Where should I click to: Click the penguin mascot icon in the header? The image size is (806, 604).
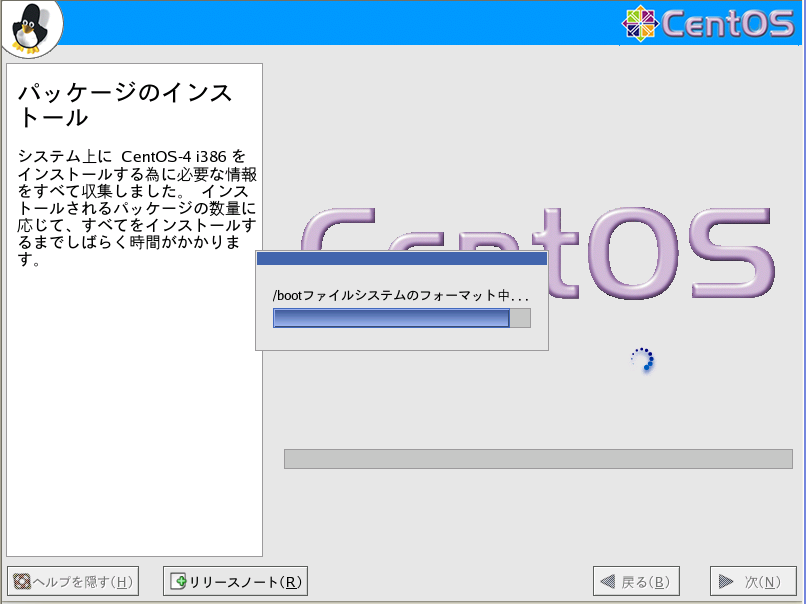31,28
